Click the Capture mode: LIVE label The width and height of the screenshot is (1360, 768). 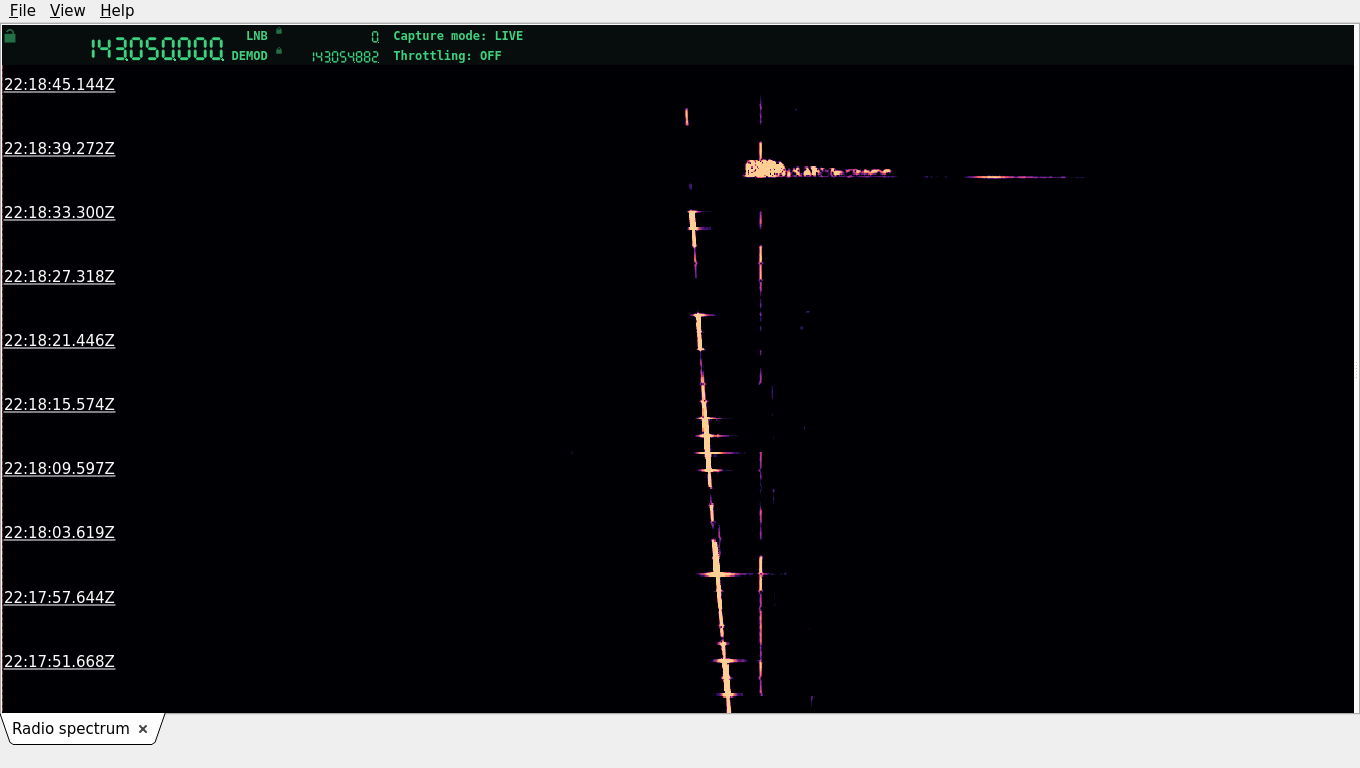[458, 36]
